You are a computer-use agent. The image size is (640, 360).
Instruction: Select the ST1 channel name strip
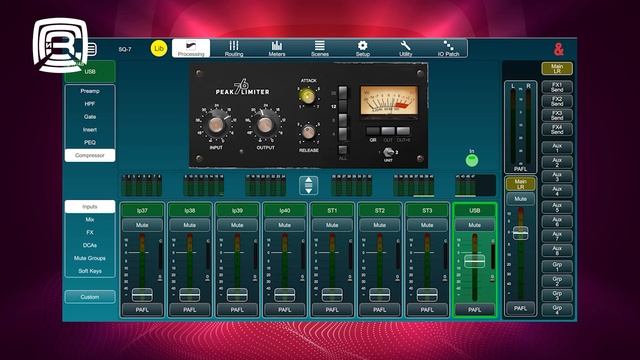pos(332,211)
